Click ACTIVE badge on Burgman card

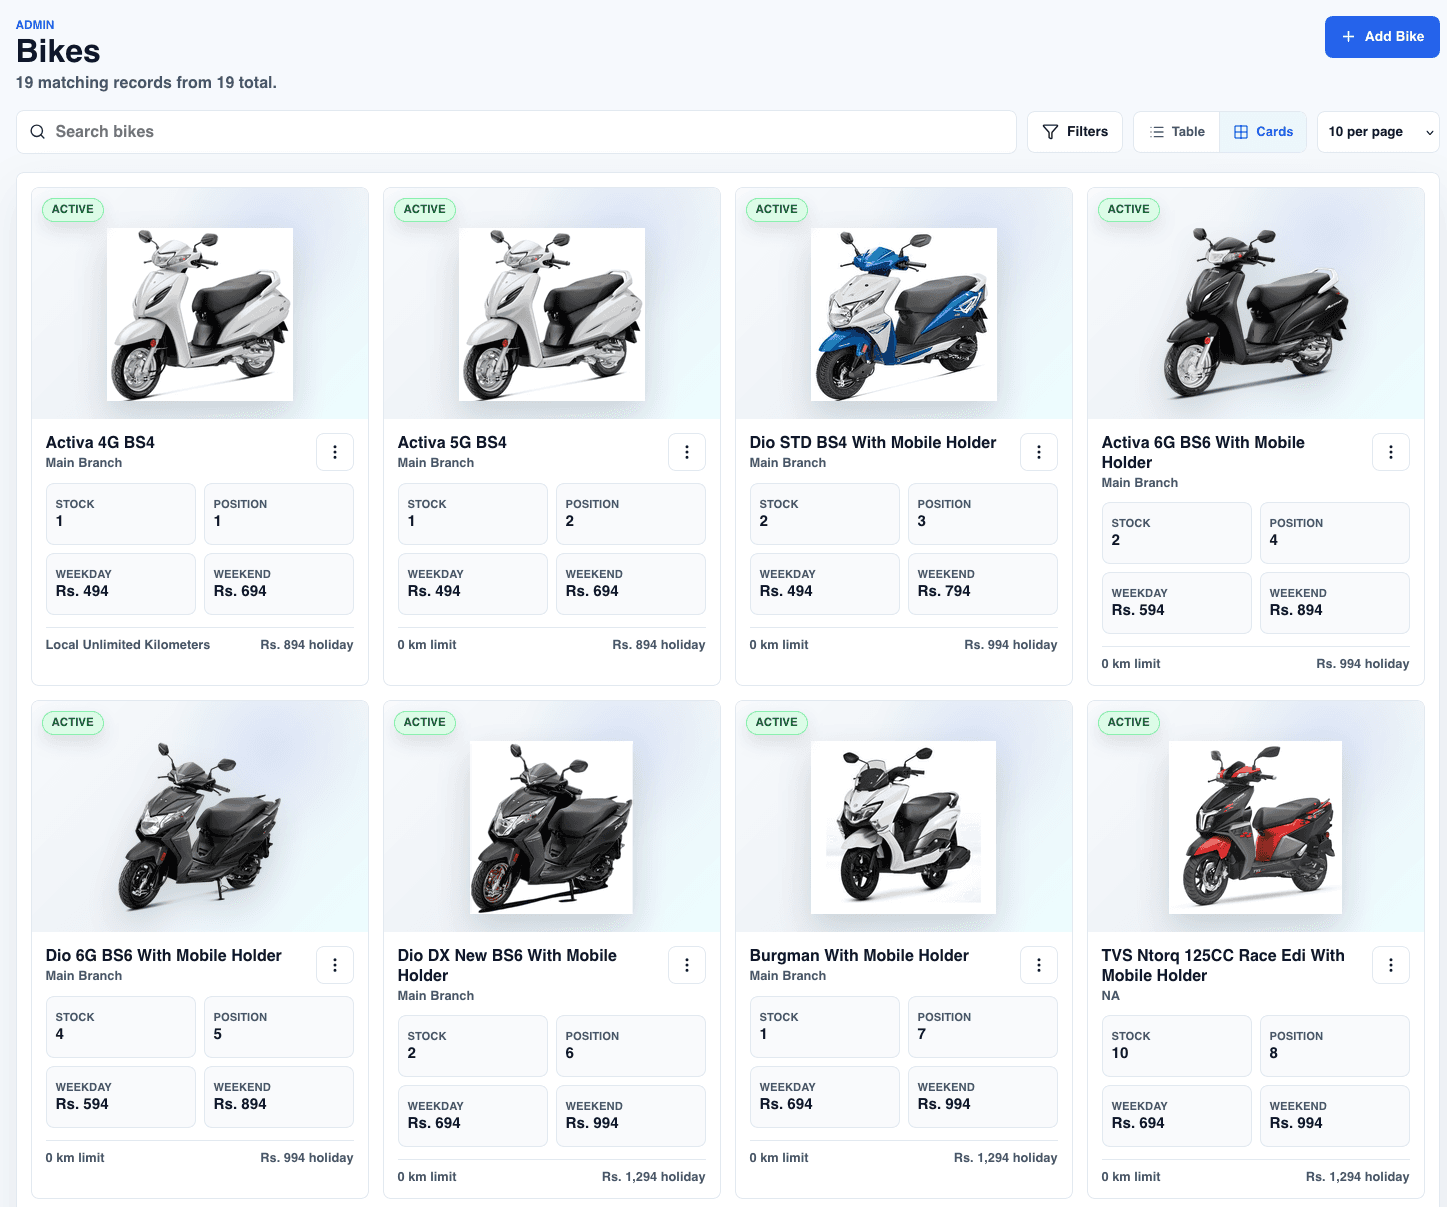(777, 723)
